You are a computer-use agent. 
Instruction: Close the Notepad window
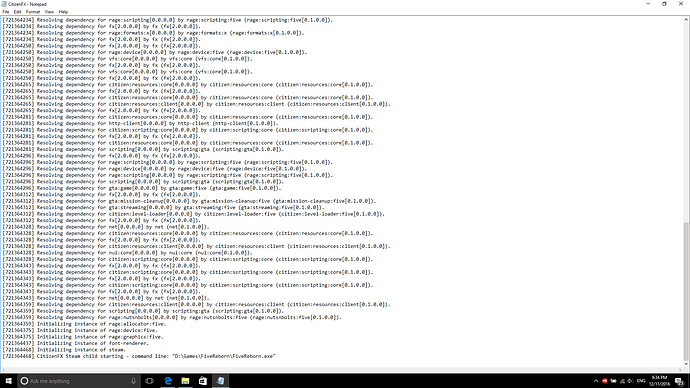coord(681,4)
